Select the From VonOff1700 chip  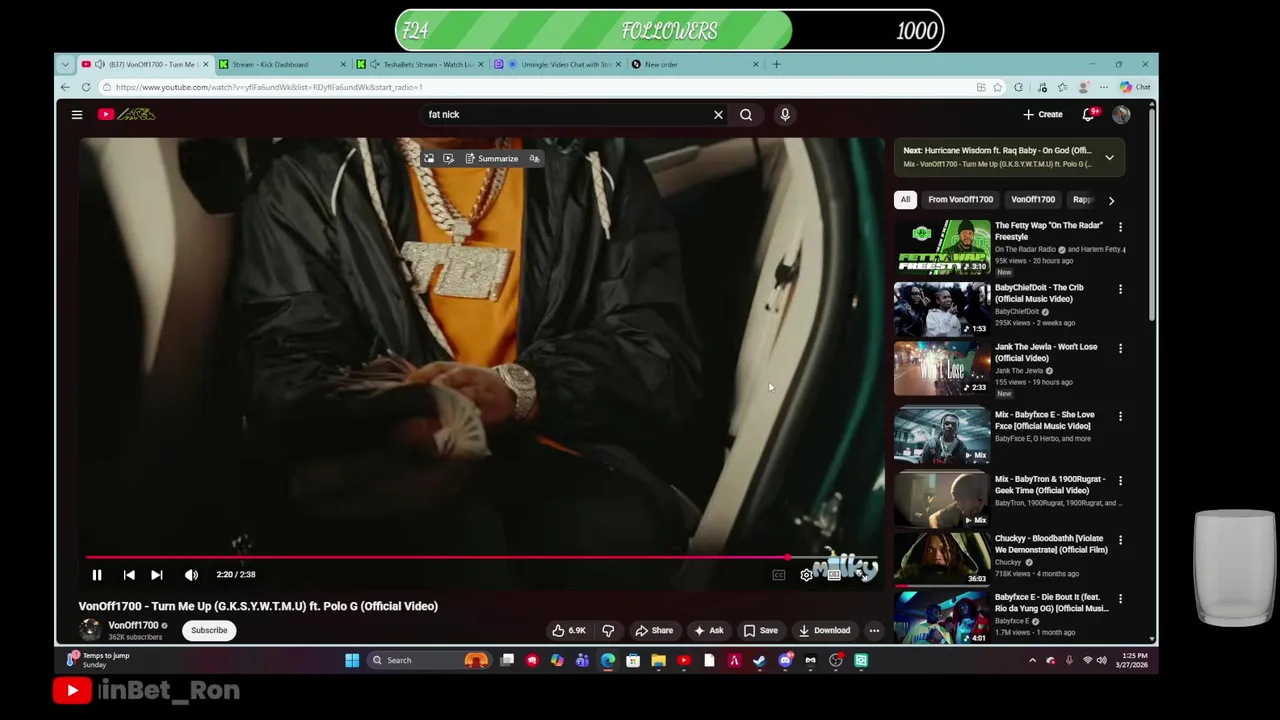tap(960, 199)
